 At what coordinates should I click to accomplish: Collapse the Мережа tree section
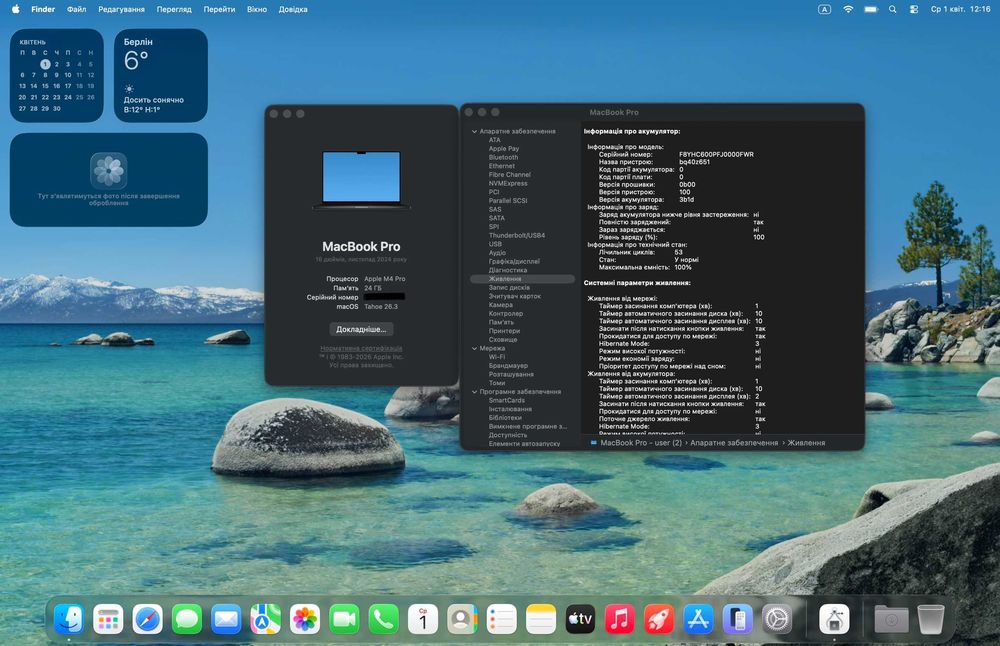pyautogui.click(x=474, y=348)
